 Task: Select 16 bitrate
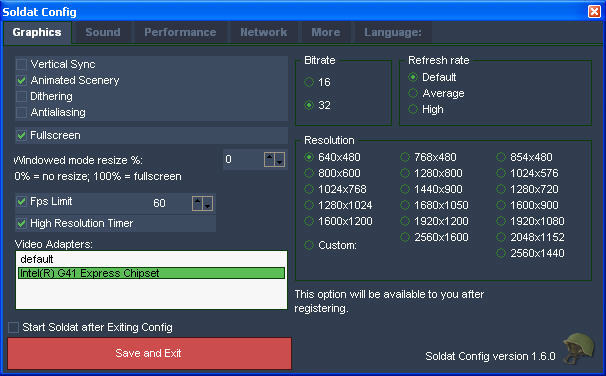309,82
